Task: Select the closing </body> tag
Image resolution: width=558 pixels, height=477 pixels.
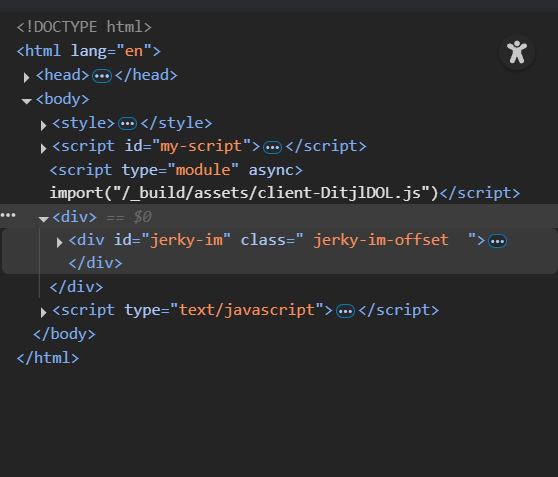Action: (64, 334)
